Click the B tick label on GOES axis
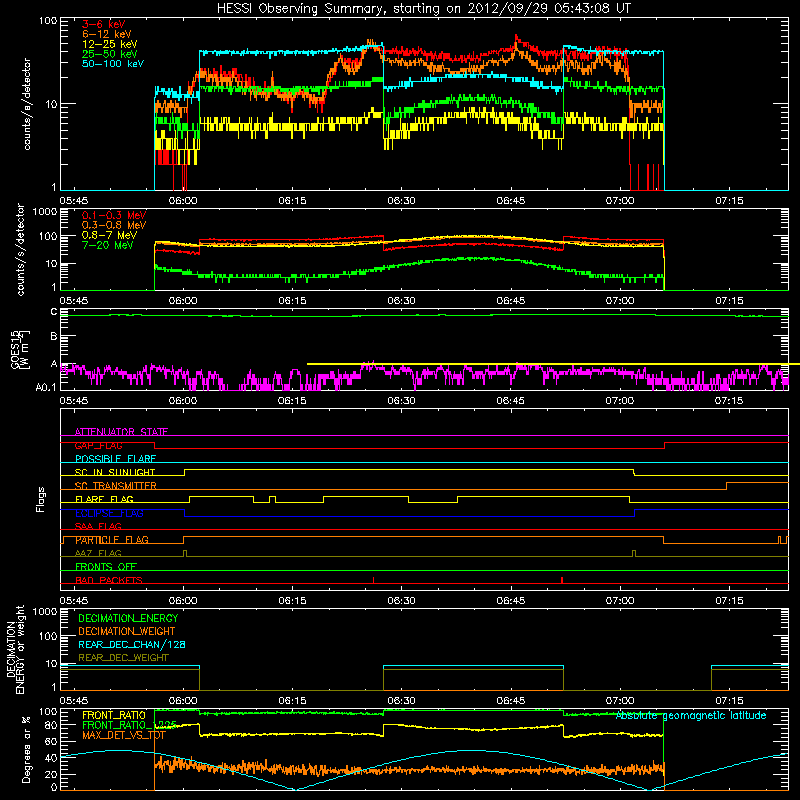 point(54,336)
